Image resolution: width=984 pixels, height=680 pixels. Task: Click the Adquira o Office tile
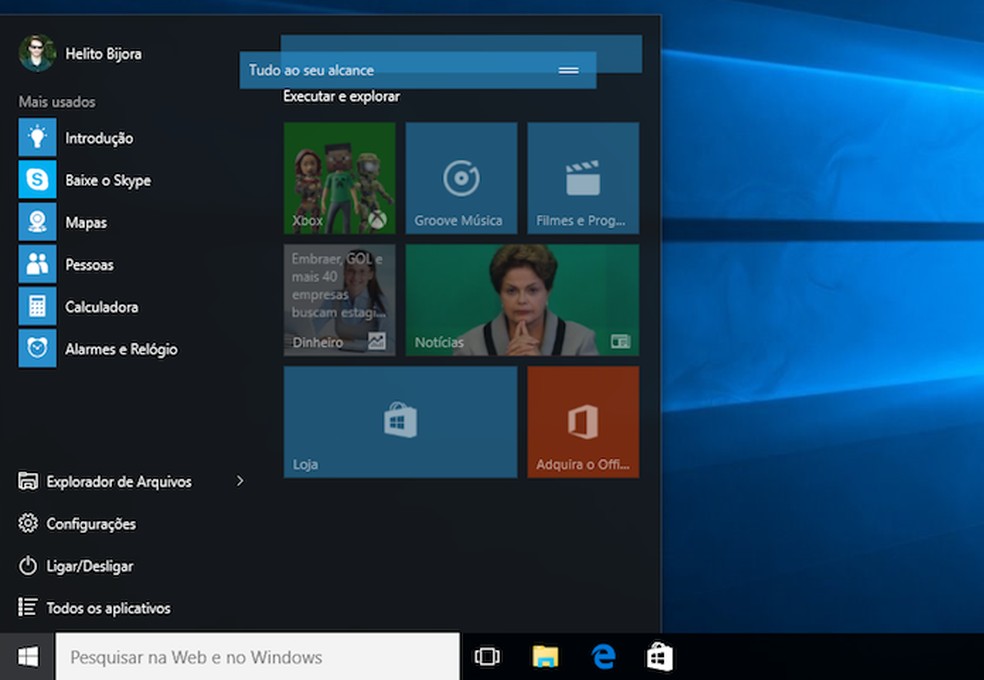tap(583, 421)
